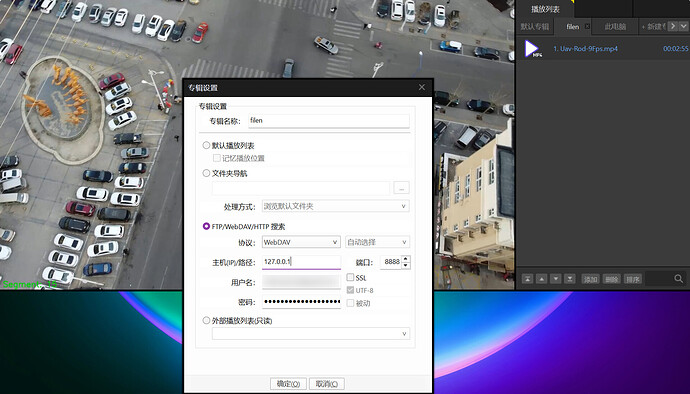The image size is (690, 394).
Task: Open 协议 WebDAV dropdown
Action: (301, 242)
